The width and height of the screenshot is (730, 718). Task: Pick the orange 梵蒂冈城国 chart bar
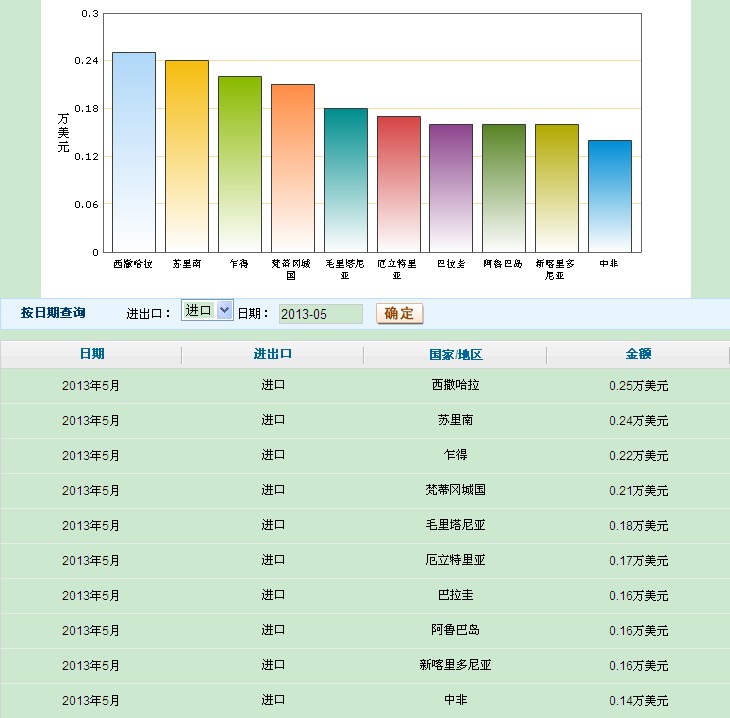click(293, 168)
